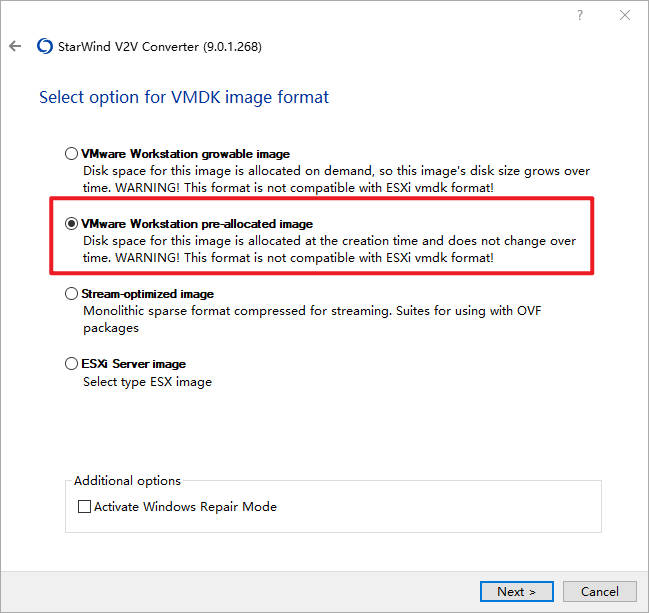Click the 'allocated at the creation time' description
Screen dimensions: 649x613
pyautogui.click(x=329, y=249)
